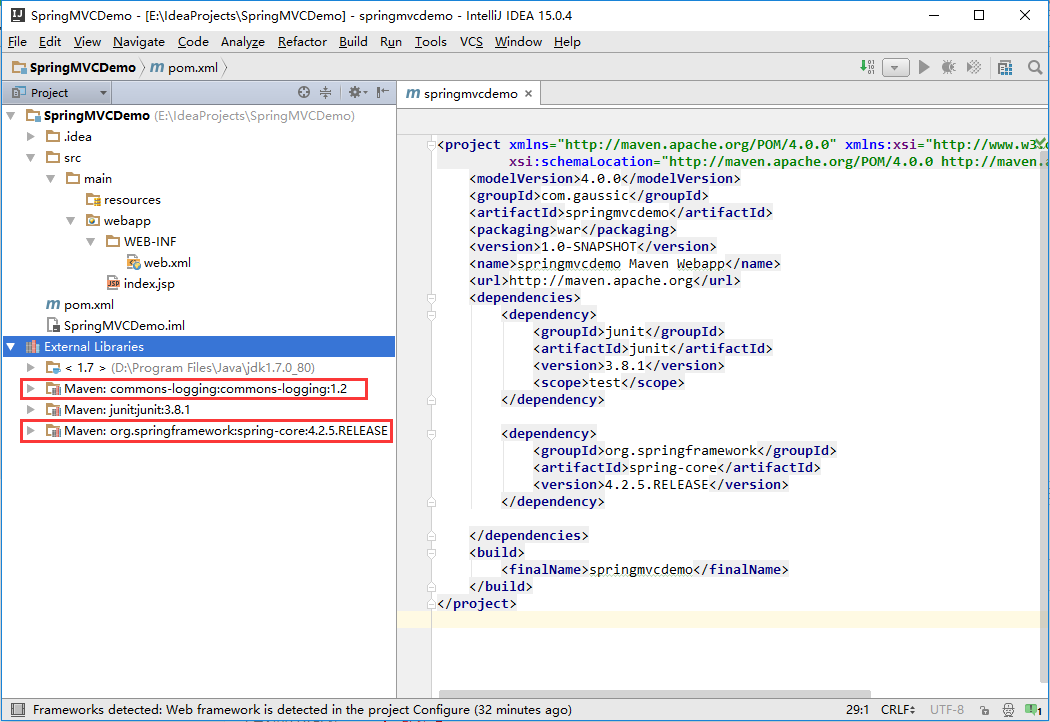Click the Make Project build icon
Viewport: 1050px width, 722px height.
coord(867,67)
